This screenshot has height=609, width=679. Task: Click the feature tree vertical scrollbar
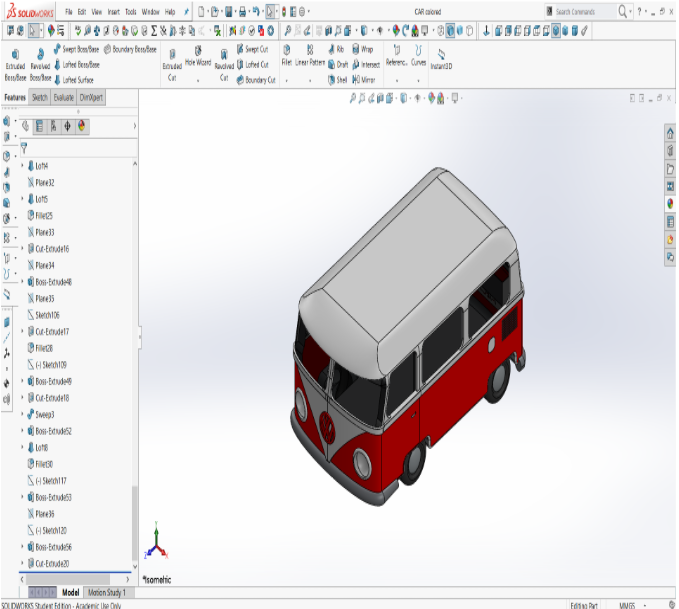click(135, 523)
